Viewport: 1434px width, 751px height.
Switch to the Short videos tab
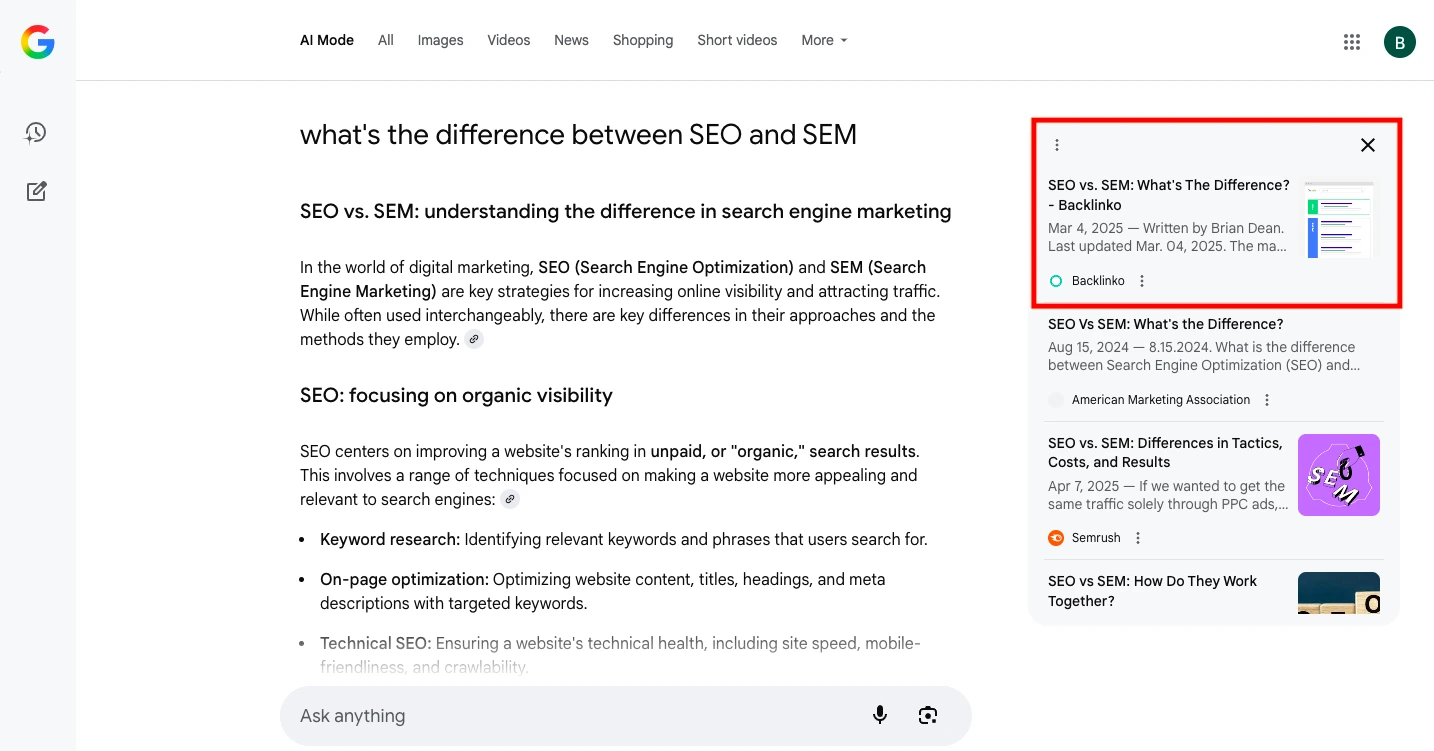(737, 40)
